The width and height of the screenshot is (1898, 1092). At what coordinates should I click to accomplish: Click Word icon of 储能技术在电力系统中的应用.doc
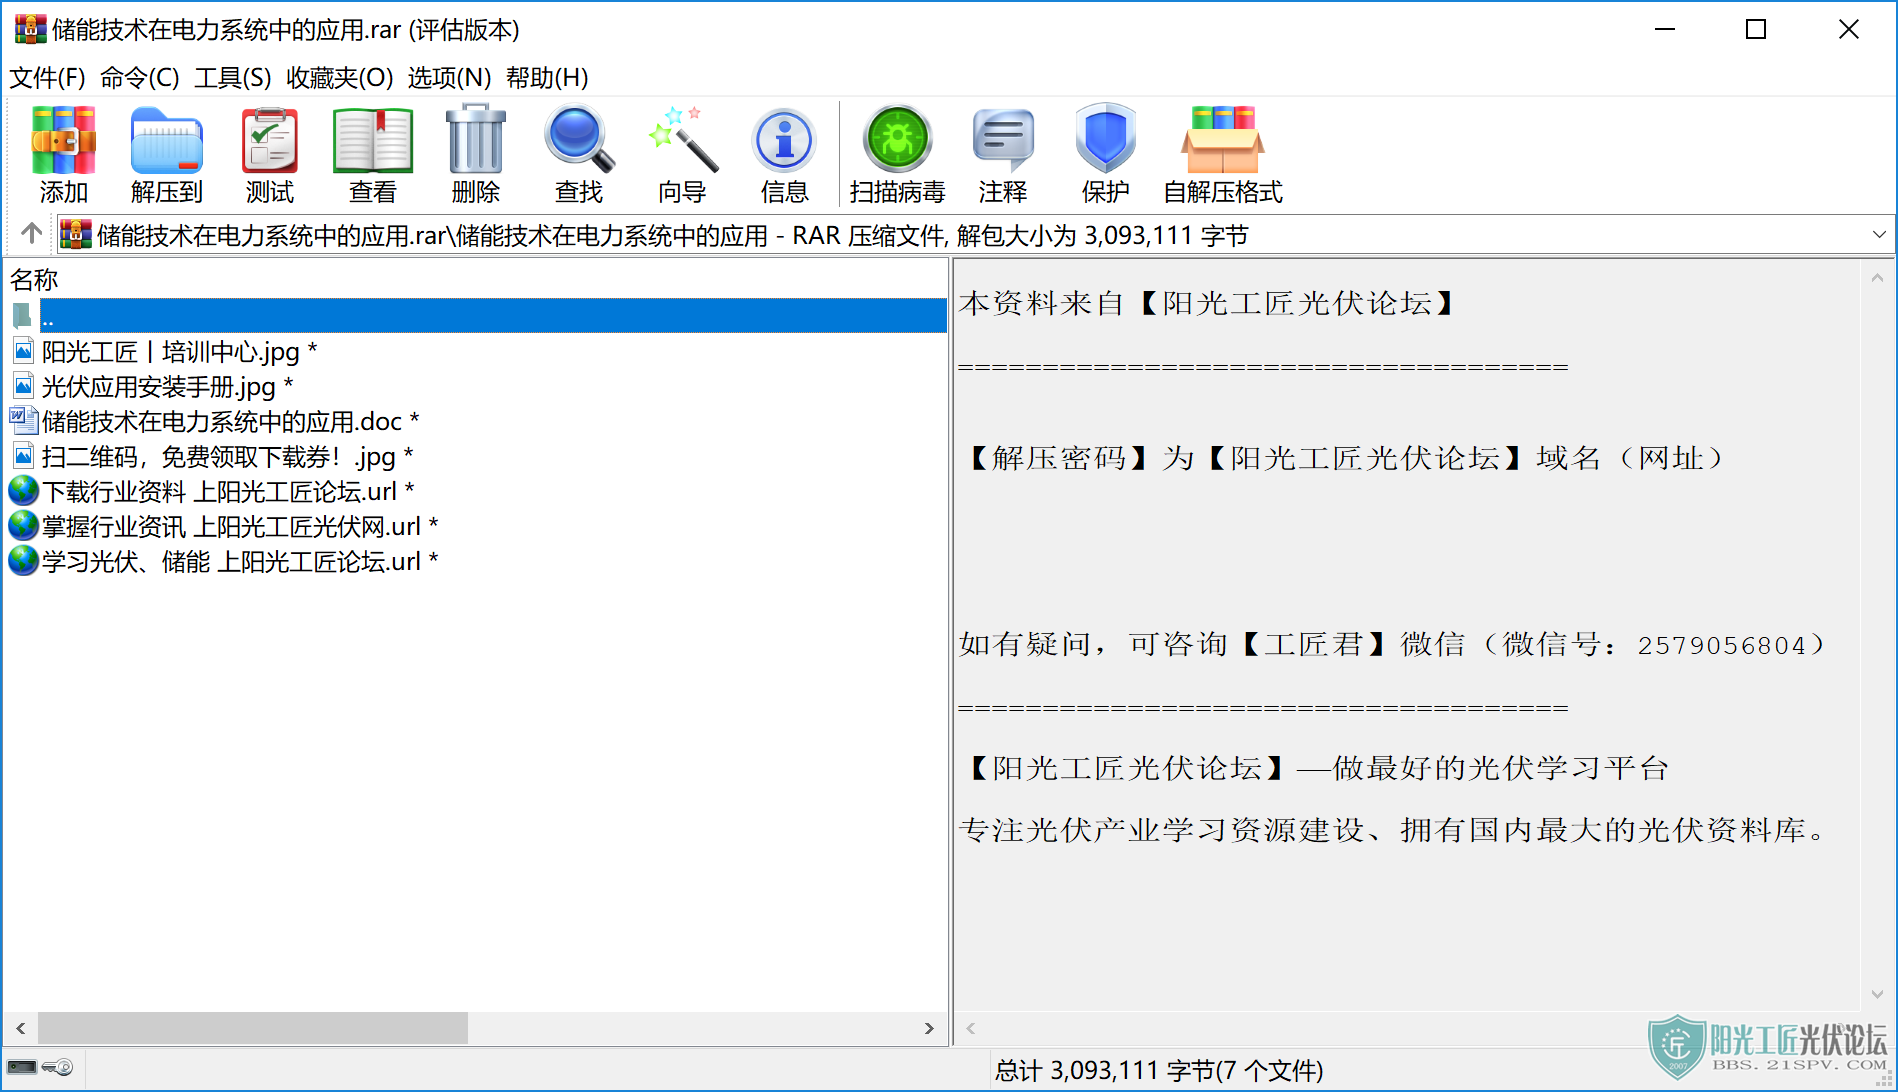click(x=23, y=421)
